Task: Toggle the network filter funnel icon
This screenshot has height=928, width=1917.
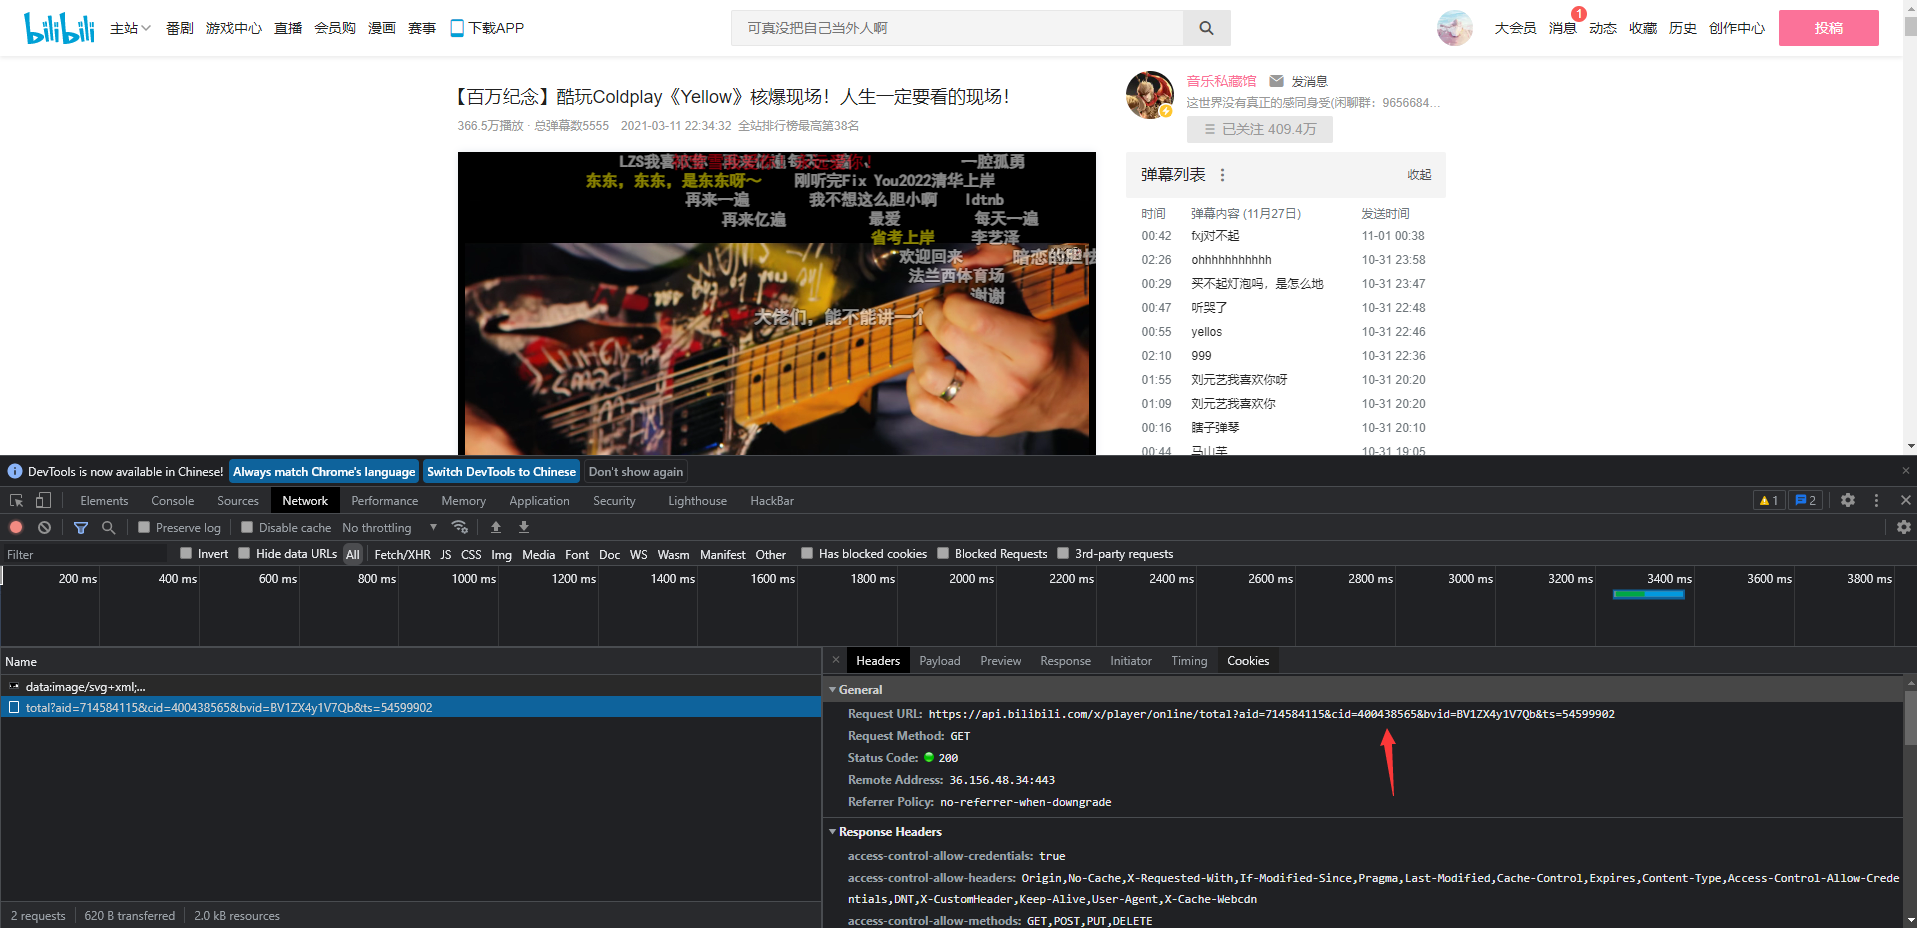Action: click(x=81, y=527)
